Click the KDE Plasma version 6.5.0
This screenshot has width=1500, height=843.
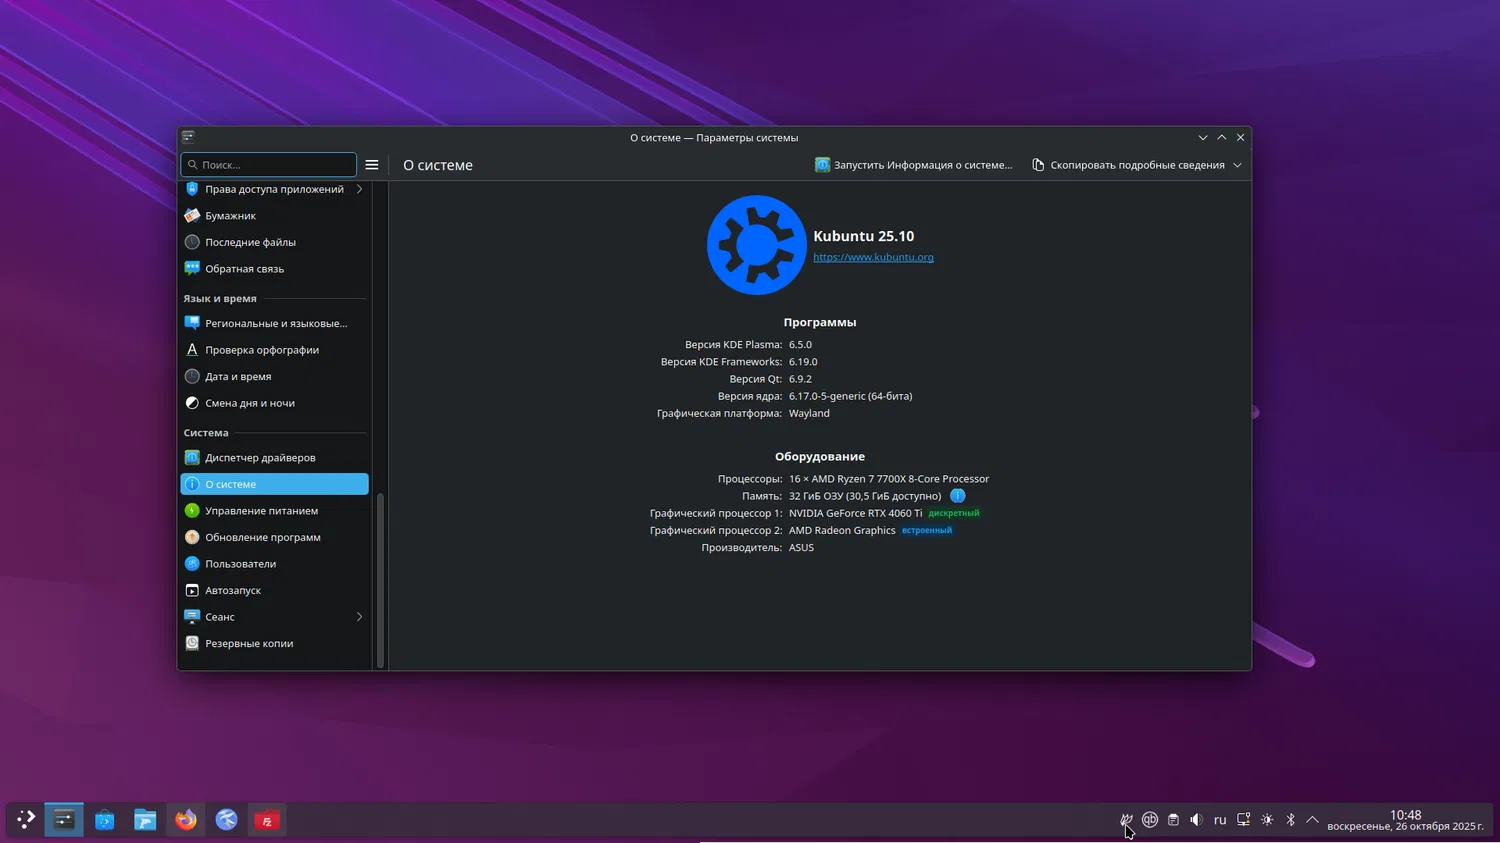click(800, 345)
